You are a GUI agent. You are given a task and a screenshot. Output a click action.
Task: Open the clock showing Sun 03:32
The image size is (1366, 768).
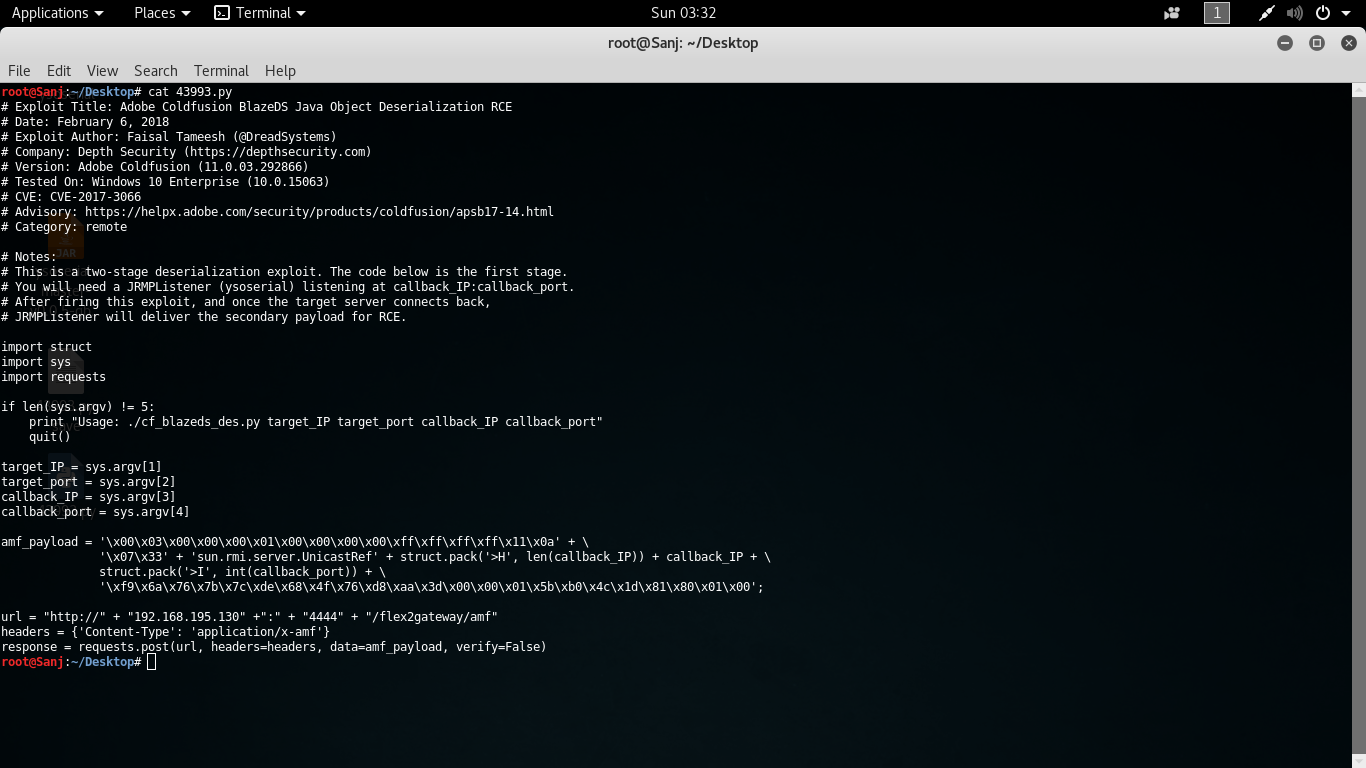(683, 13)
